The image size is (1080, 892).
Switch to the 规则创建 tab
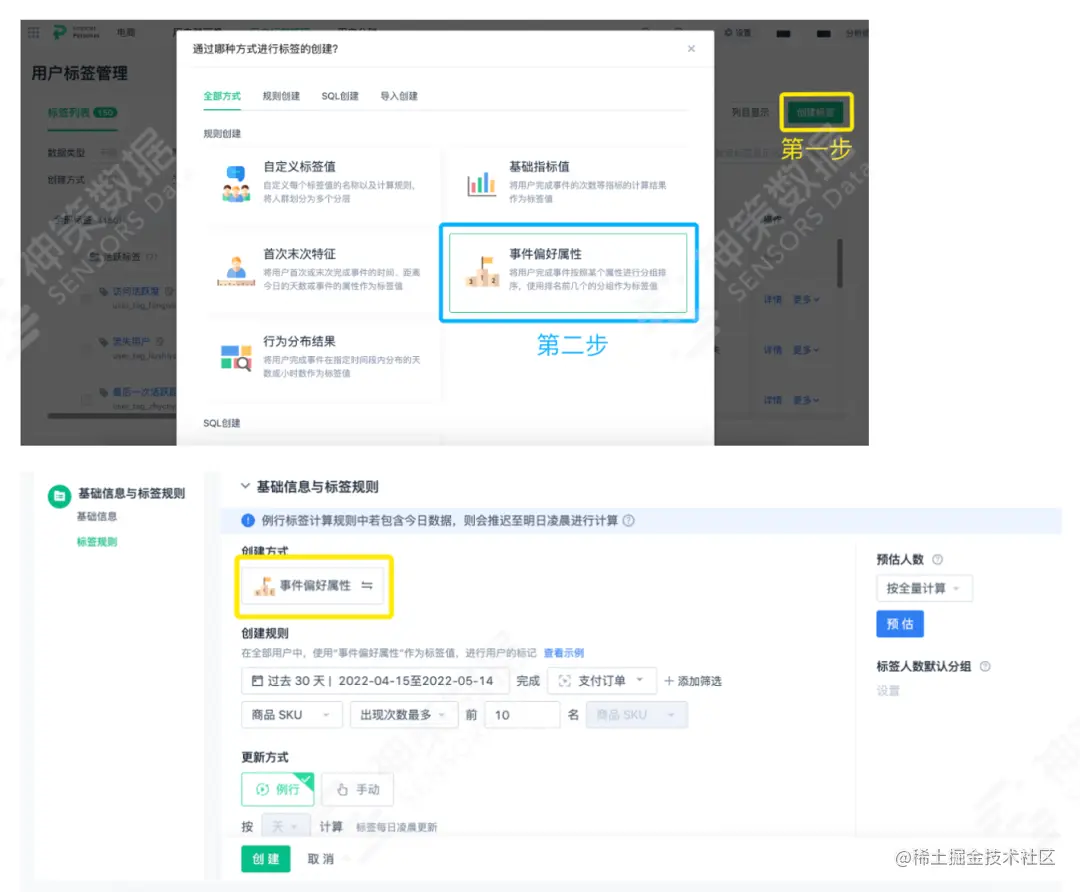(281, 96)
